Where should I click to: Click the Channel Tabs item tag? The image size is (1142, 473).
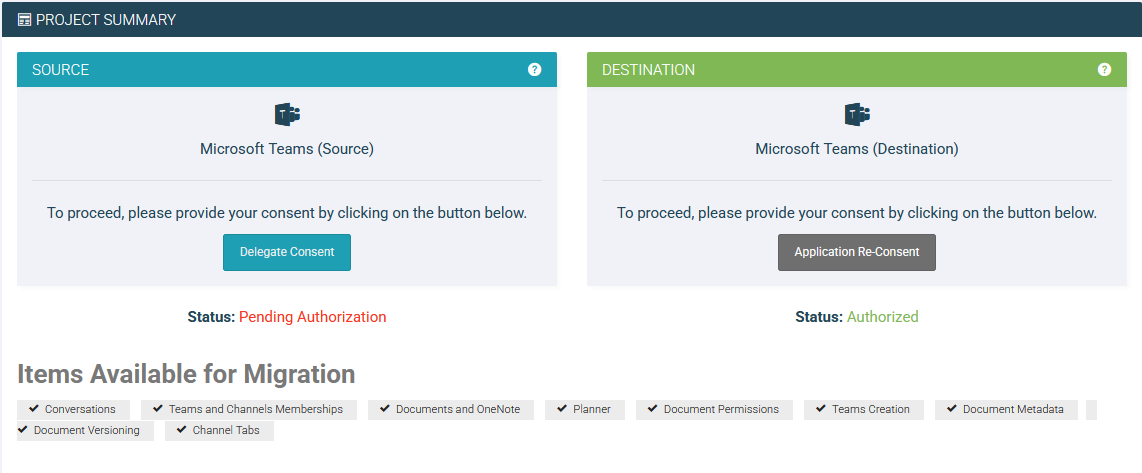pyautogui.click(x=219, y=431)
